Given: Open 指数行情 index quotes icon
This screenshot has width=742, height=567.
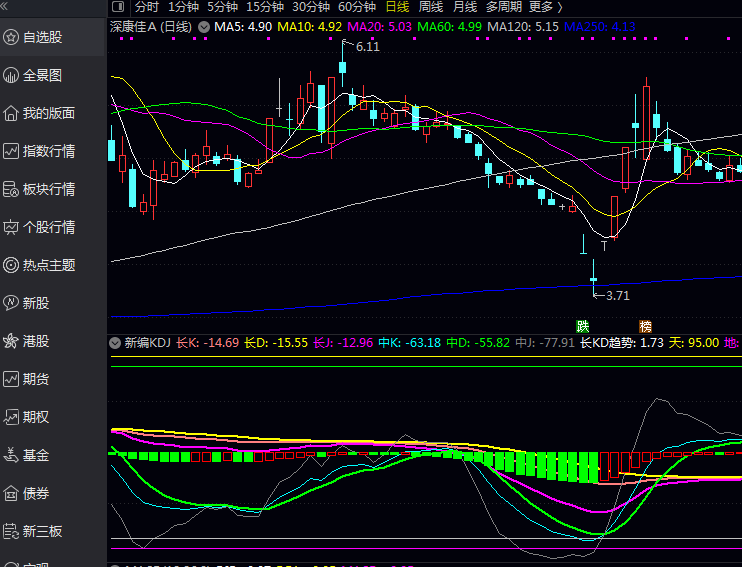Looking at the screenshot, I should 11,151.
